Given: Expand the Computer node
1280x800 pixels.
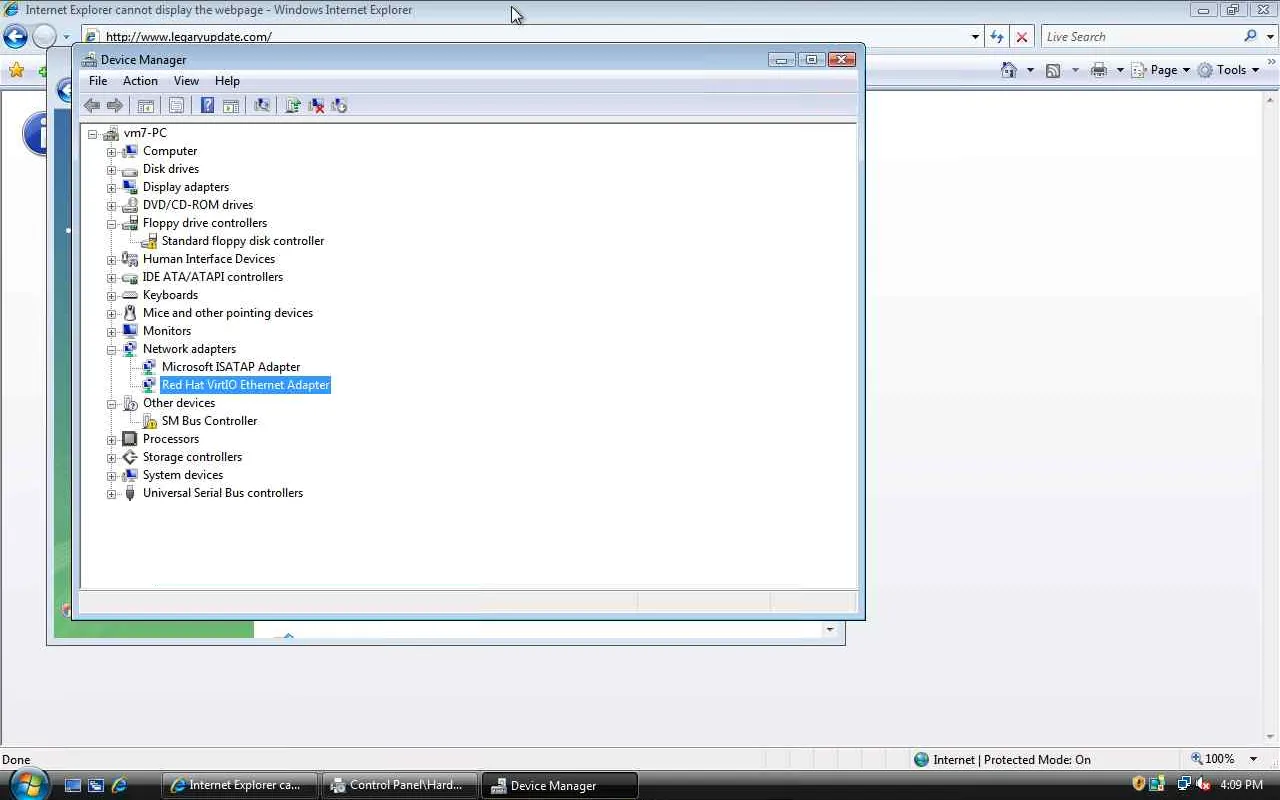Looking at the screenshot, I should (112, 151).
